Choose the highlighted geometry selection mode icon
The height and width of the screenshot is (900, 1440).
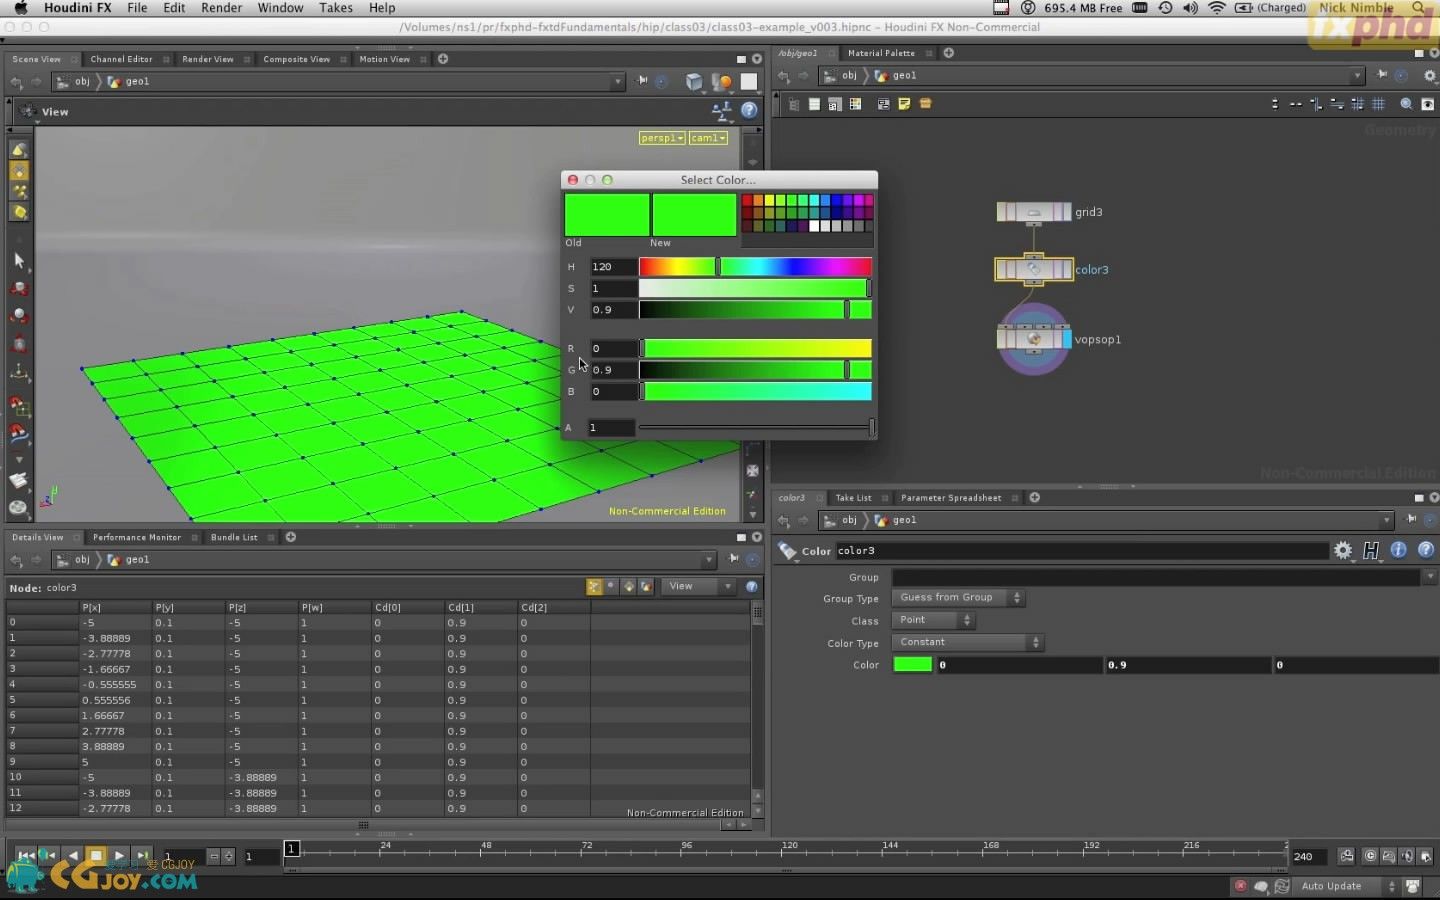18,171
